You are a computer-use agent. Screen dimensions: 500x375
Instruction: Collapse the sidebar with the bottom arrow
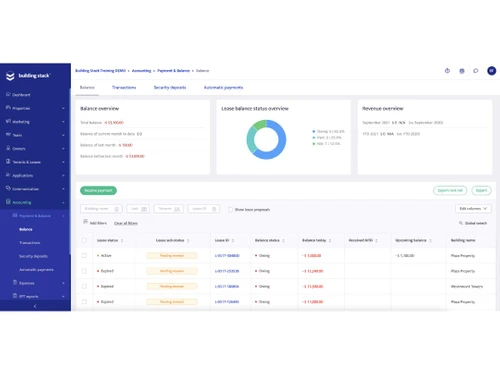35,306
